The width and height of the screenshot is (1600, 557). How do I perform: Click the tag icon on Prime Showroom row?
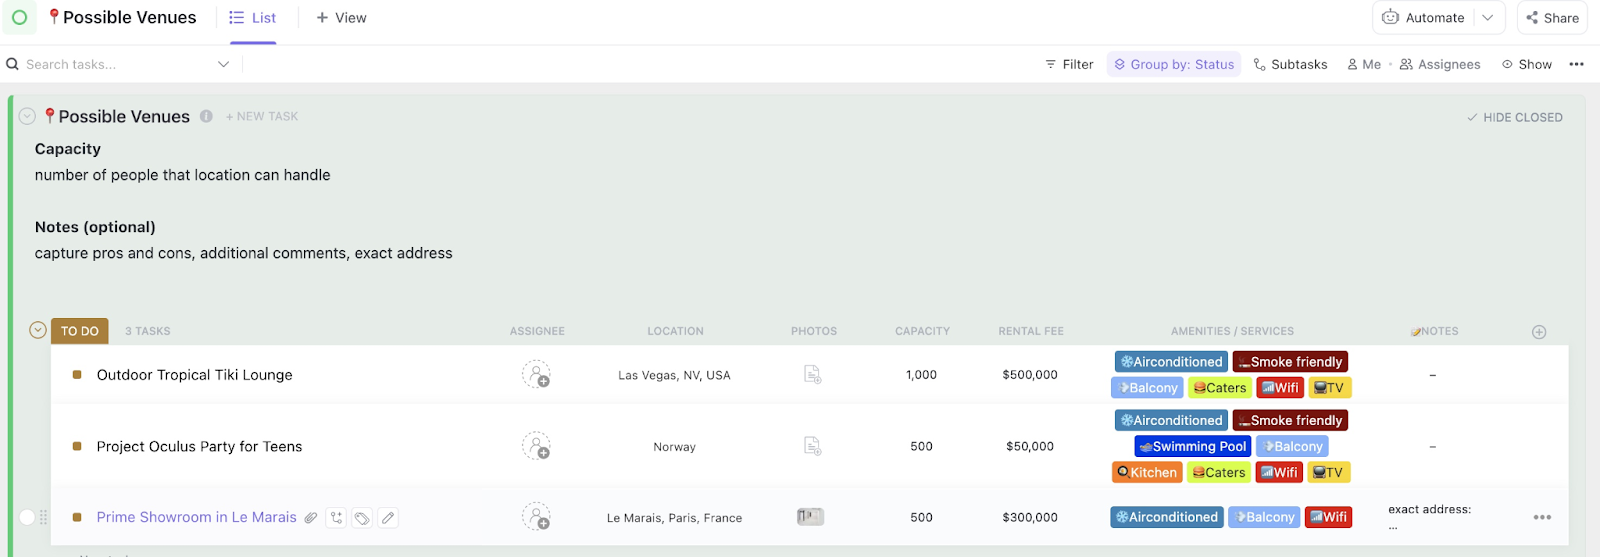(x=362, y=518)
